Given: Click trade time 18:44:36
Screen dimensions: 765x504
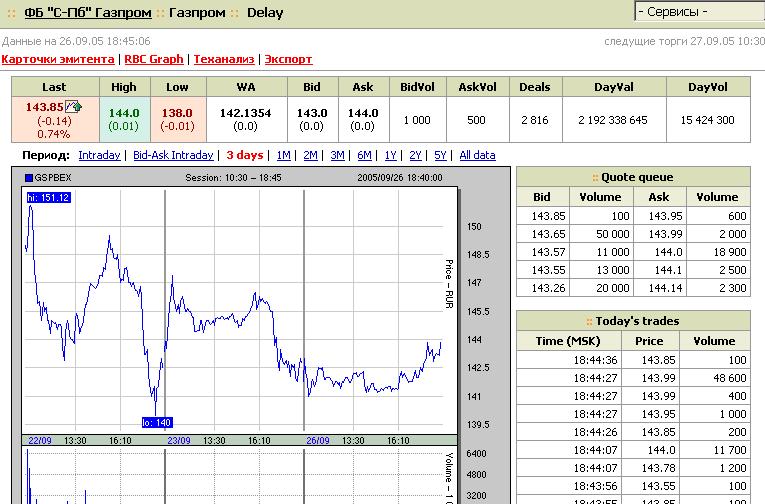Looking at the screenshot, I should coord(595,360).
